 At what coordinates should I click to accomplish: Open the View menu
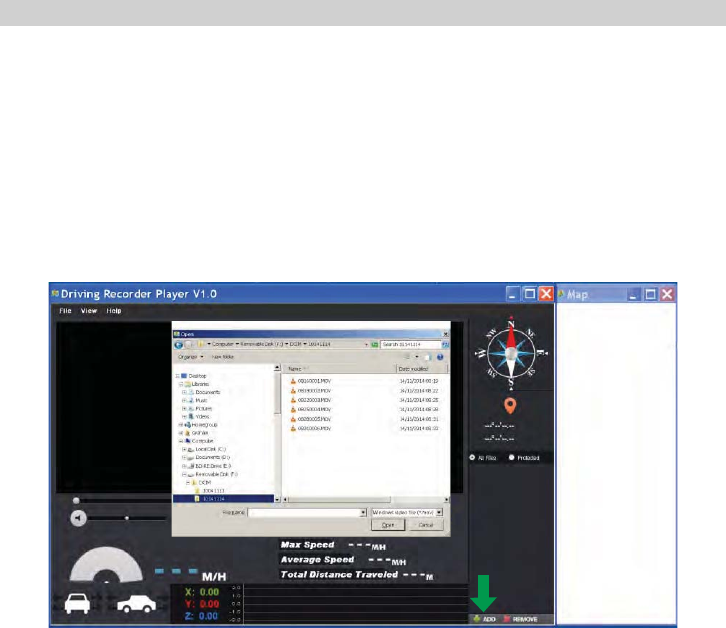point(89,311)
